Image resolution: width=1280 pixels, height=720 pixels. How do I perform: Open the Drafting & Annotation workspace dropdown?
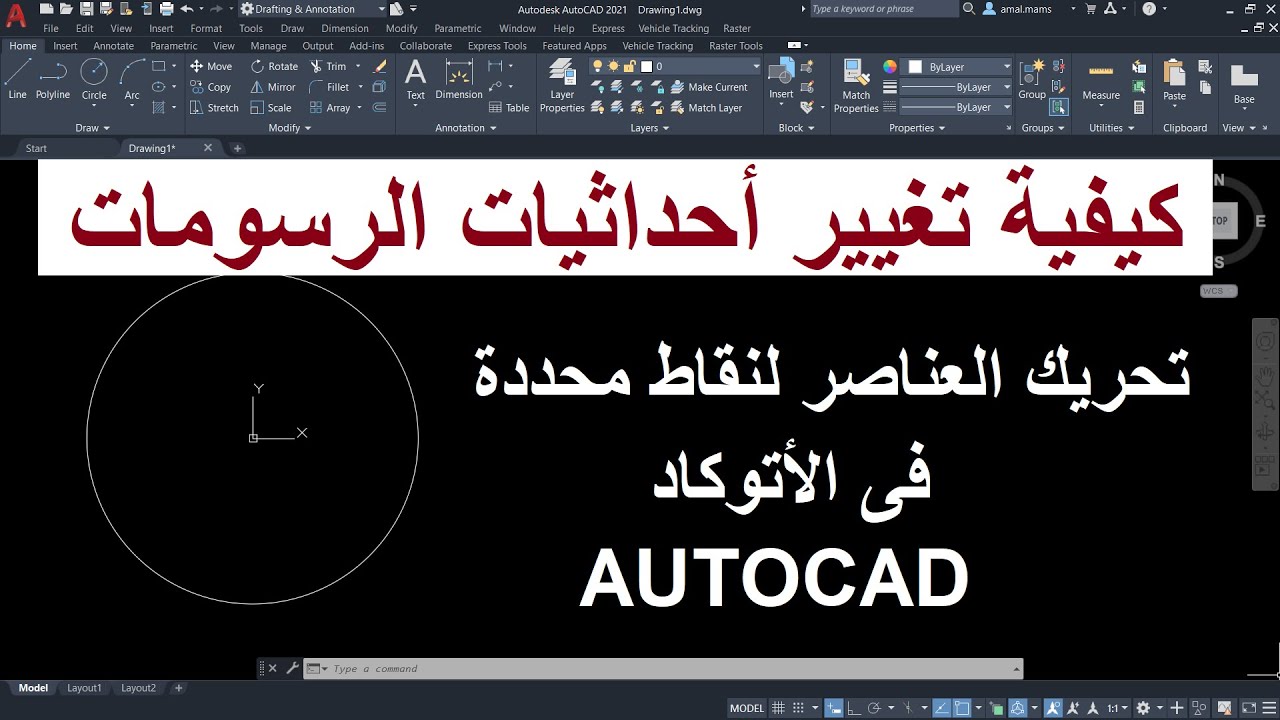[x=313, y=9]
